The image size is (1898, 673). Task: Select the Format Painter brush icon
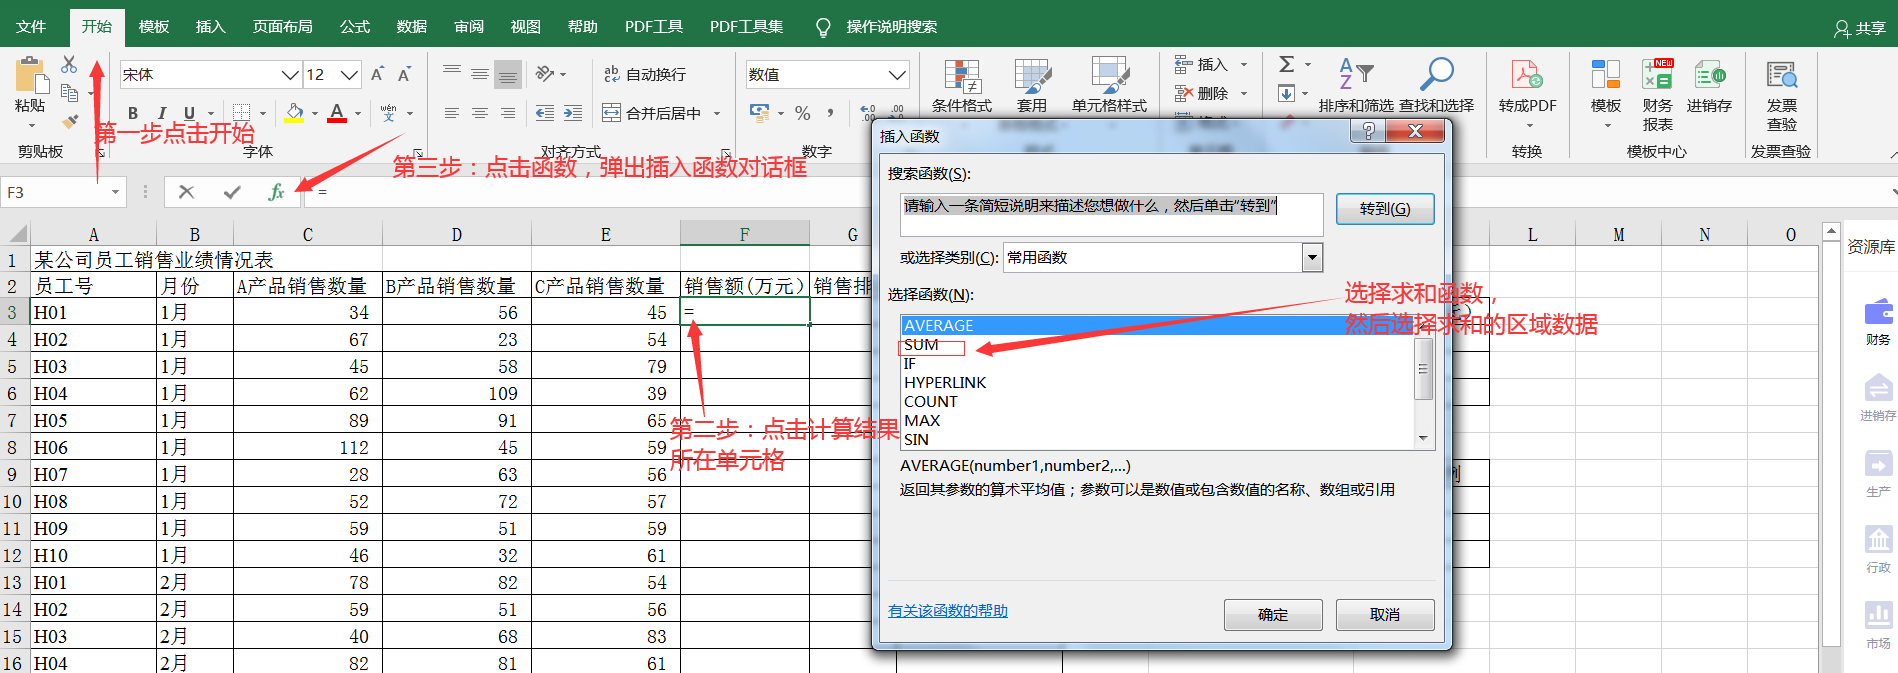(x=69, y=121)
